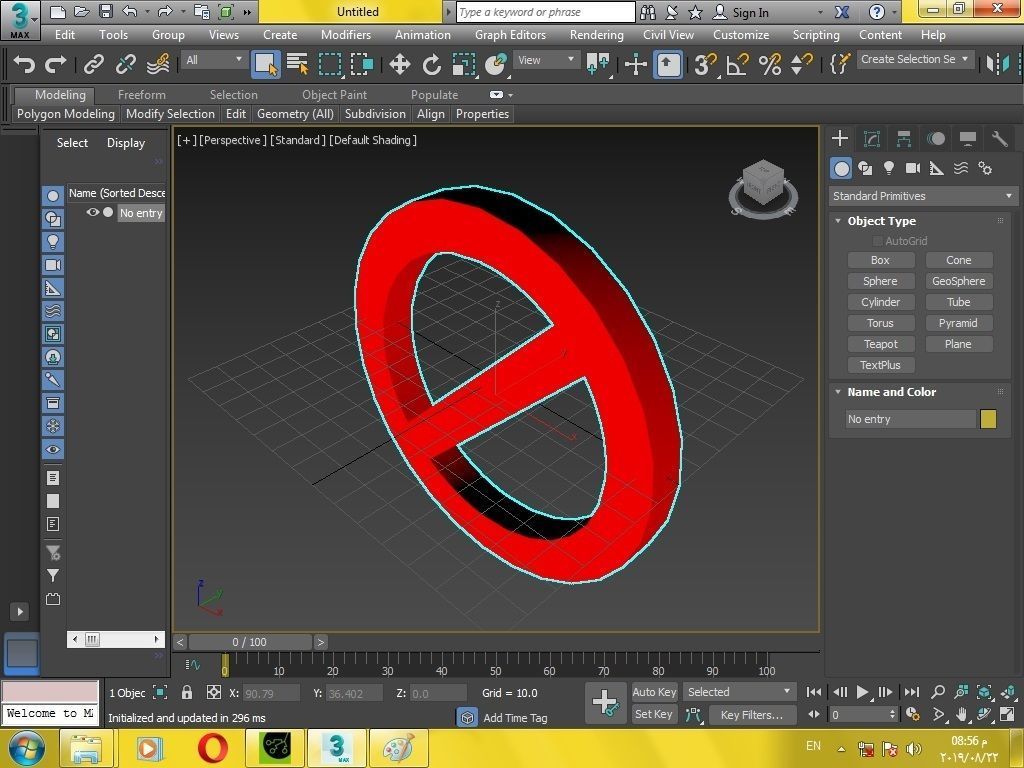
Task: Toggle the Selection Lock padlock
Action: click(187, 692)
